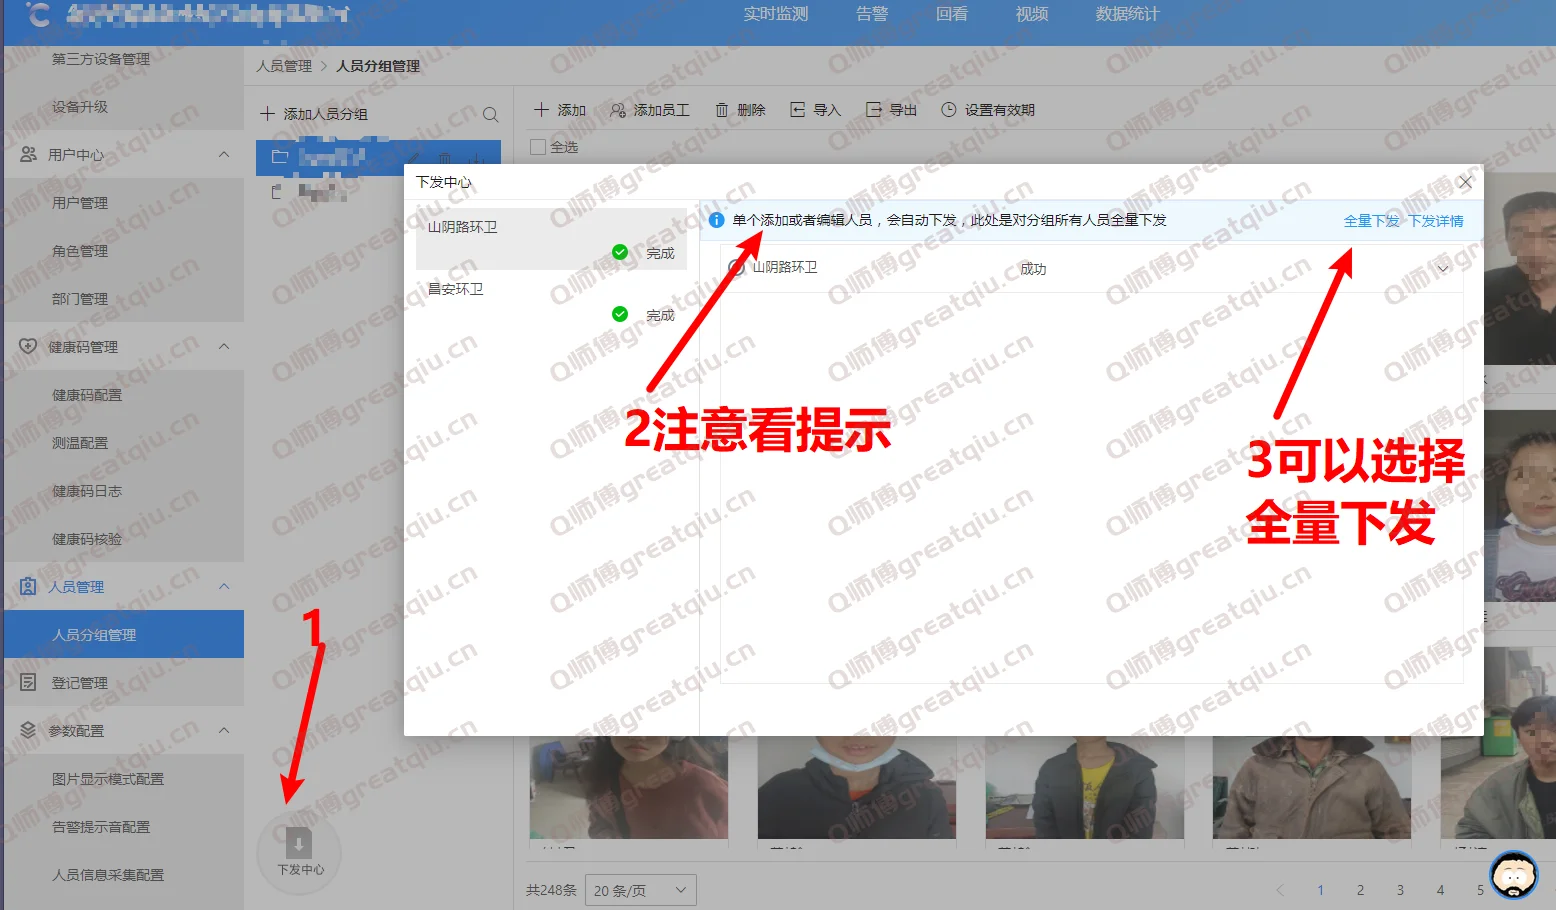Click the 全量下发 link
The height and width of the screenshot is (910, 1556).
1371,221
